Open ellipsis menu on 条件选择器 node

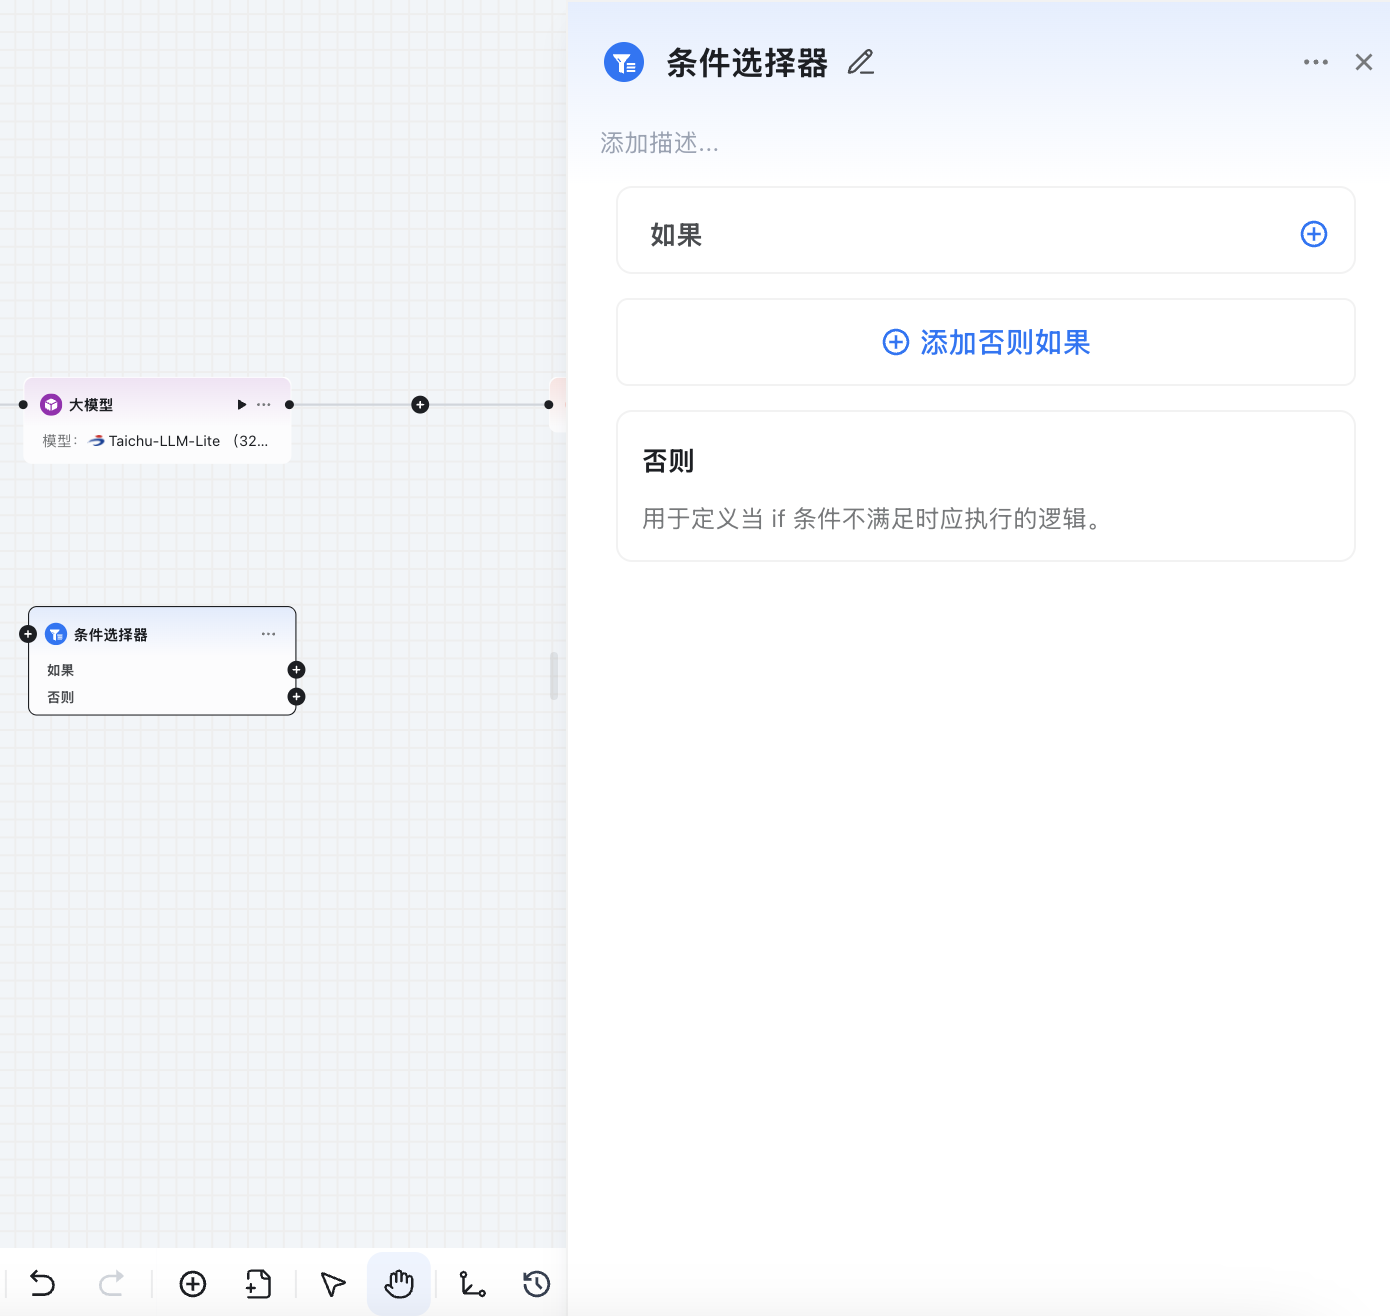pyautogui.click(x=268, y=633)
